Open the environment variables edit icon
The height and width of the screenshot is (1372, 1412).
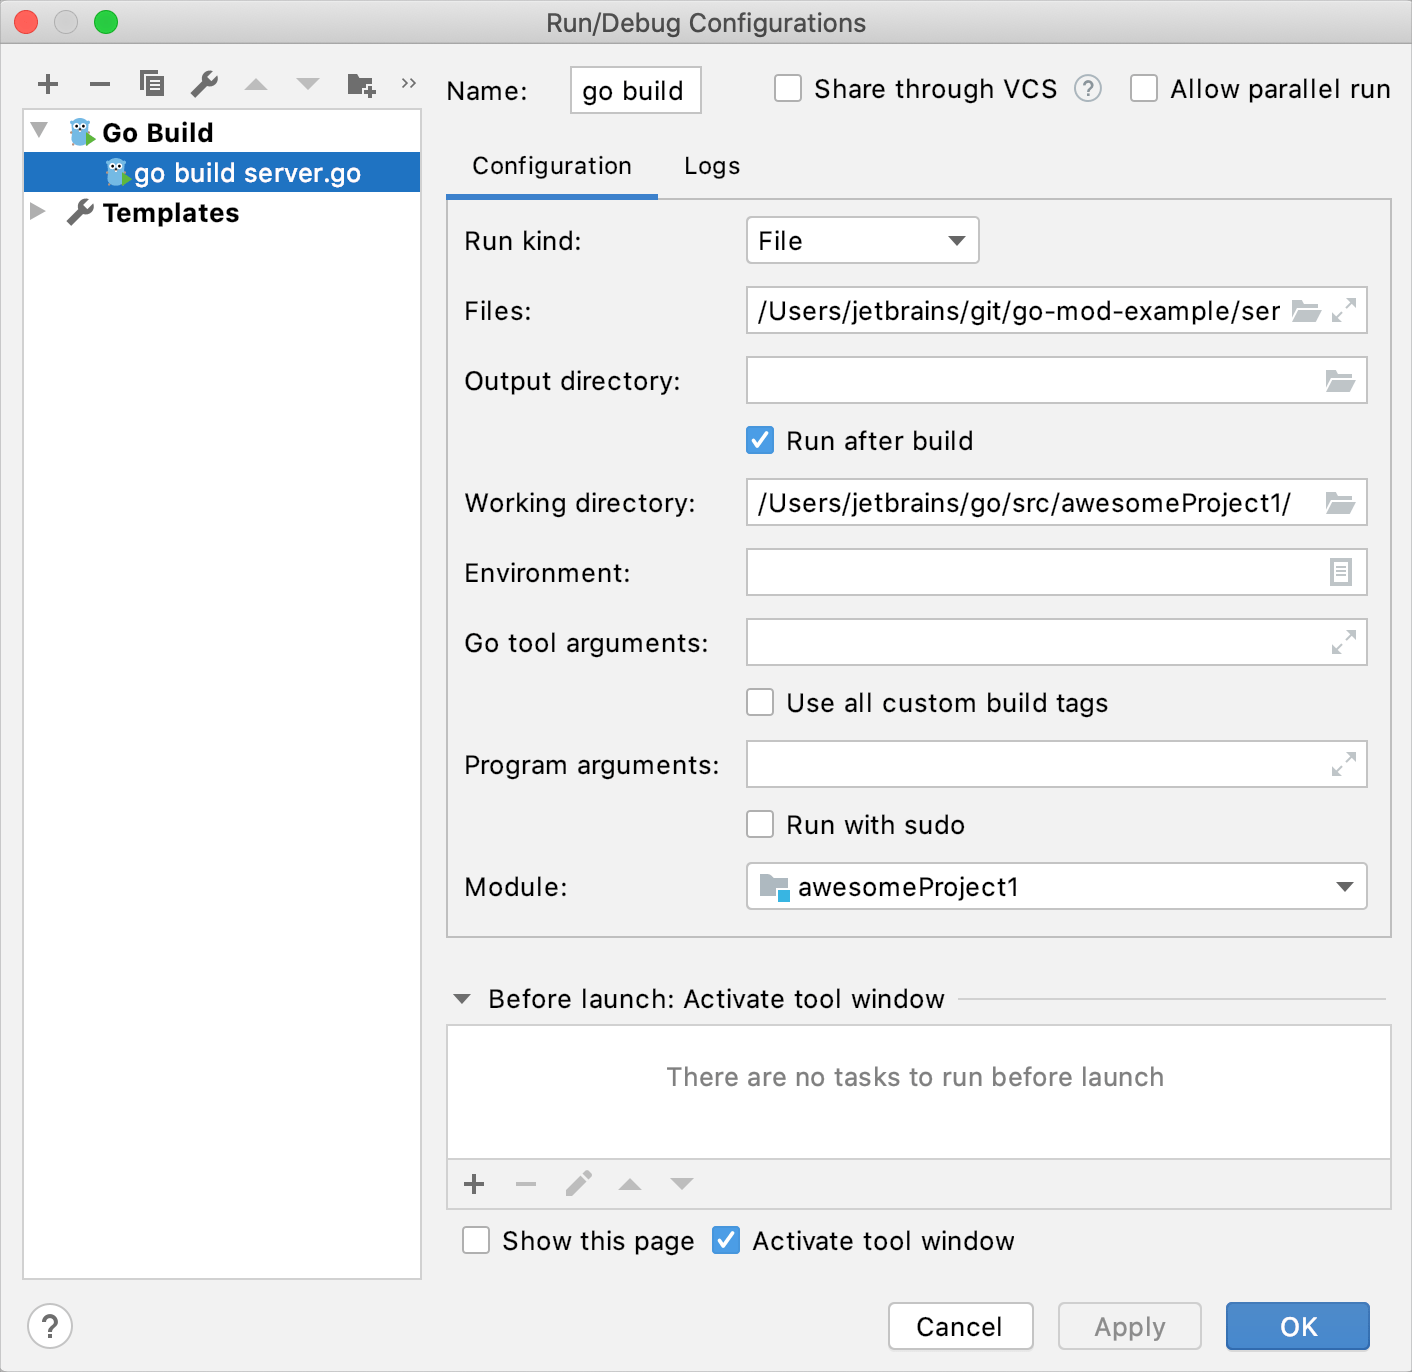tap(1340, 572)
